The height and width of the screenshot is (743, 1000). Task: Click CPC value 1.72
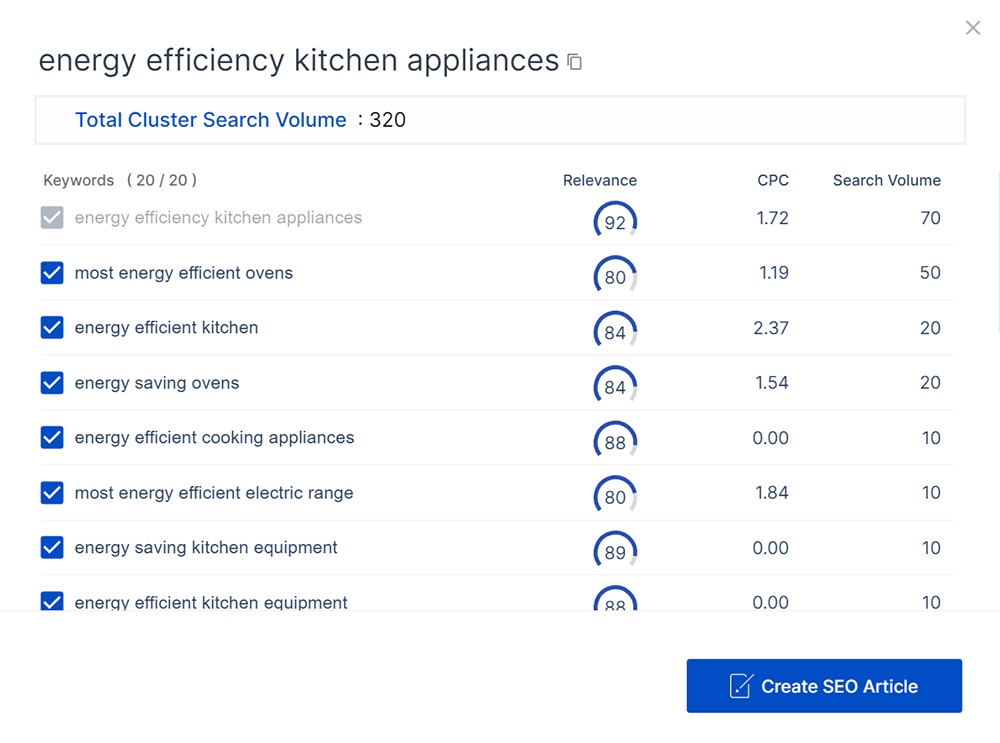[772, 218]
